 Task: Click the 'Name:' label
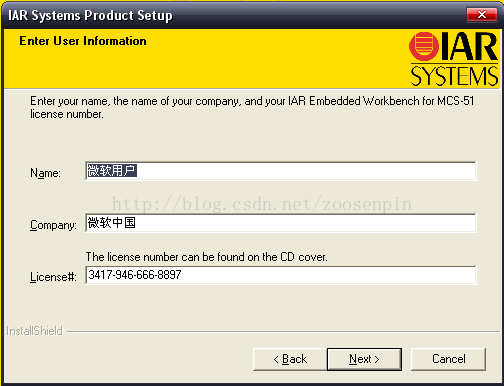pos(45,173)
